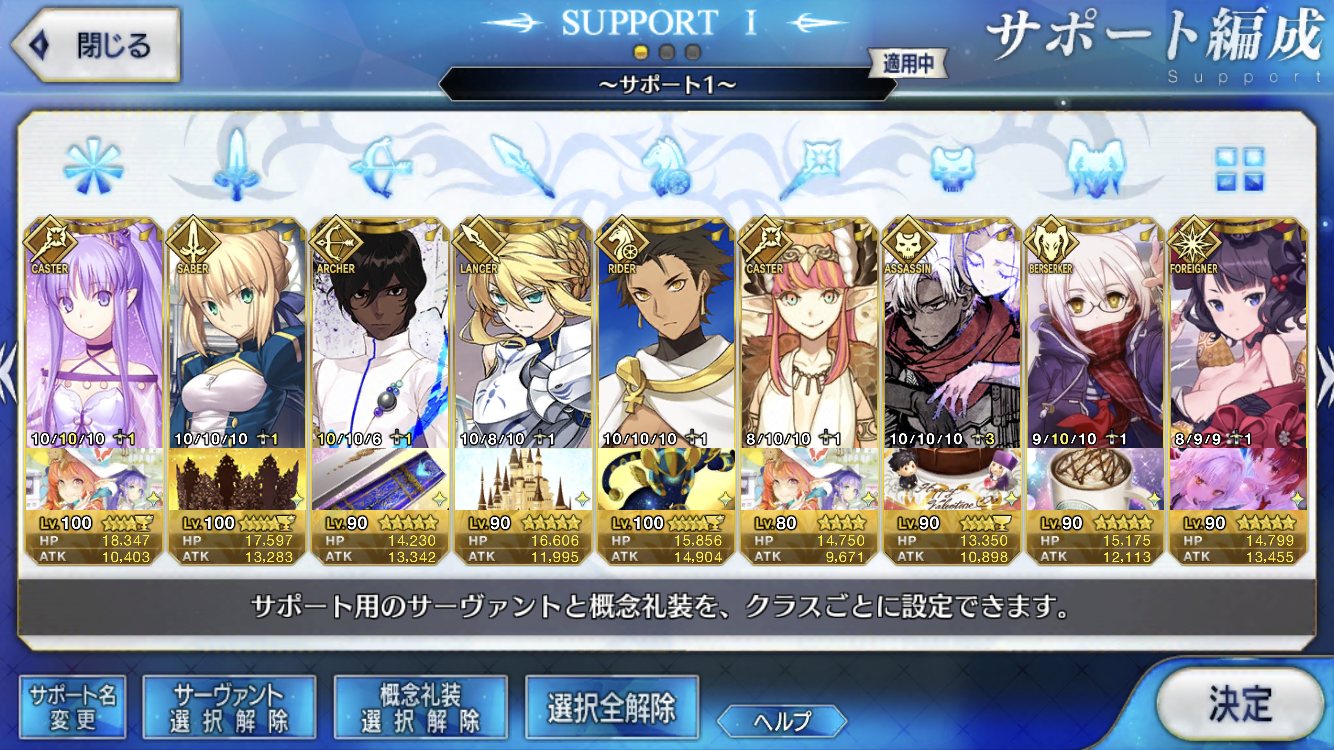Select the Rider horse class icon
Image resolution: width=1334 pixels, height=750 pixels.
666,166
